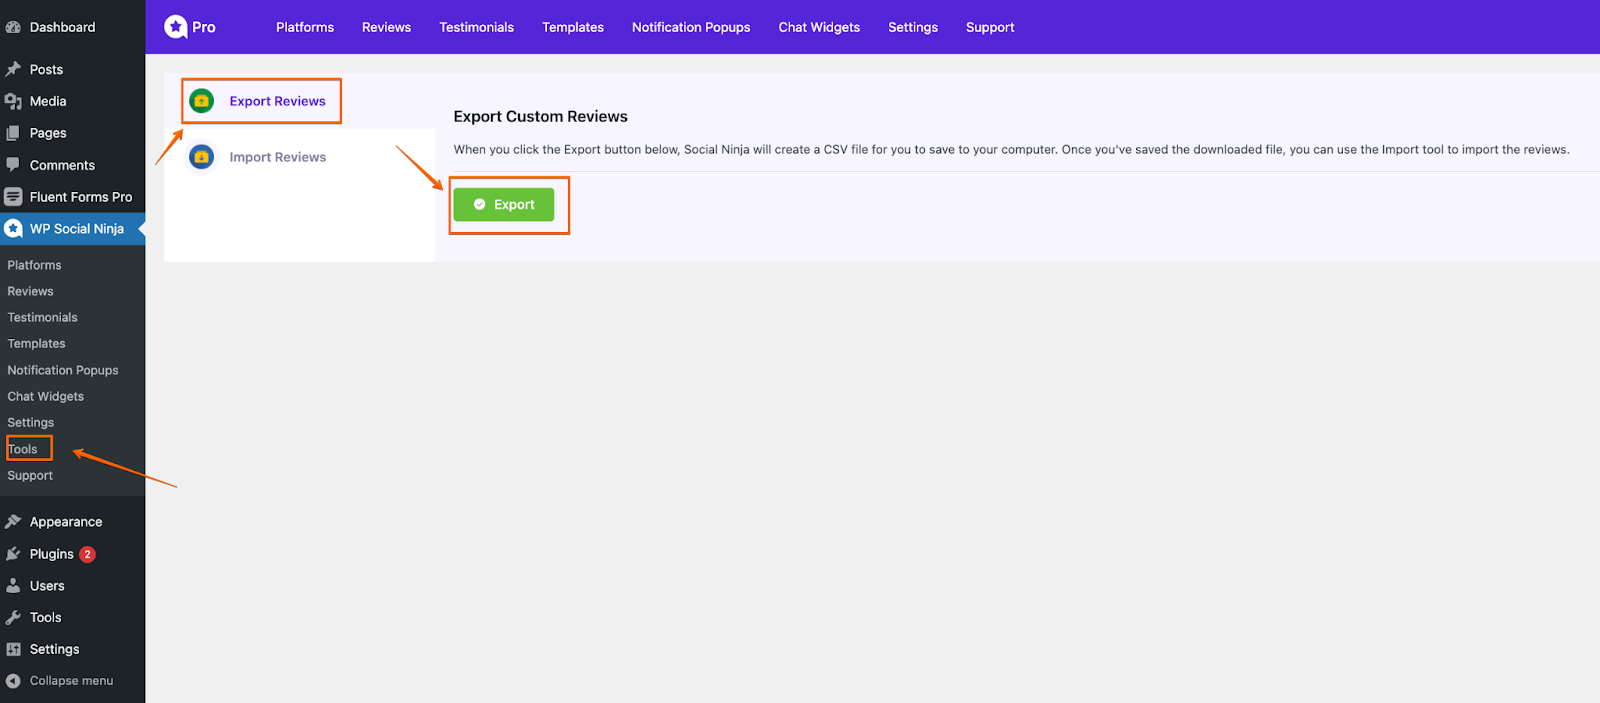The image size is (1600, 703).
Task: Open Appearance in the sidebar
Action: pyautogui.click(x=66, y=522)
